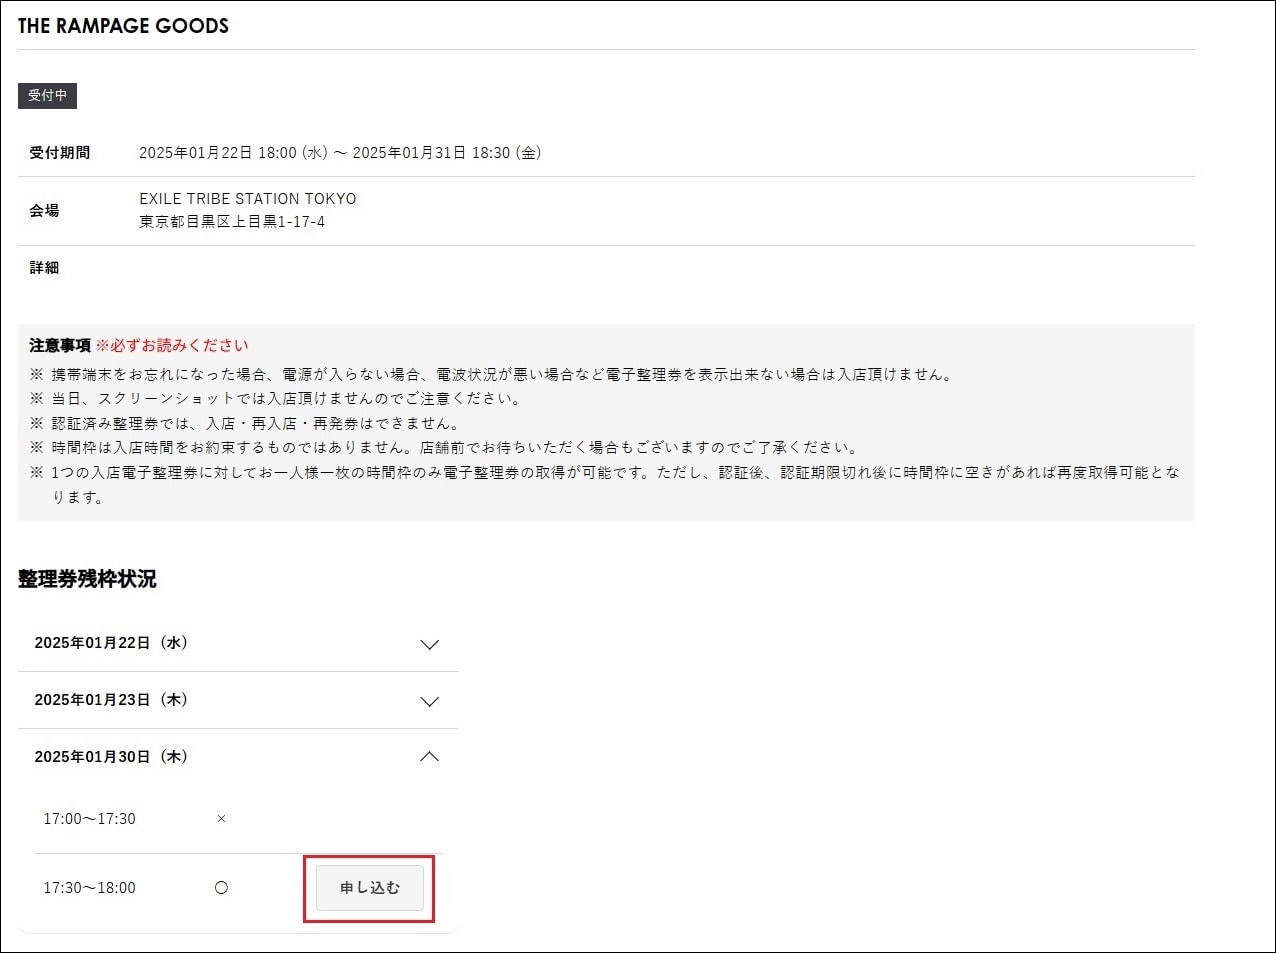The image size is (1276, 953).
Task: Click the 2025年01月23日（木） date label
Action: (x=111, y=700)
